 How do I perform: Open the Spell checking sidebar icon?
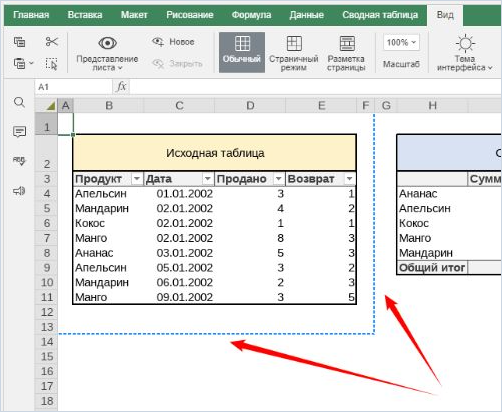point(19,161)
